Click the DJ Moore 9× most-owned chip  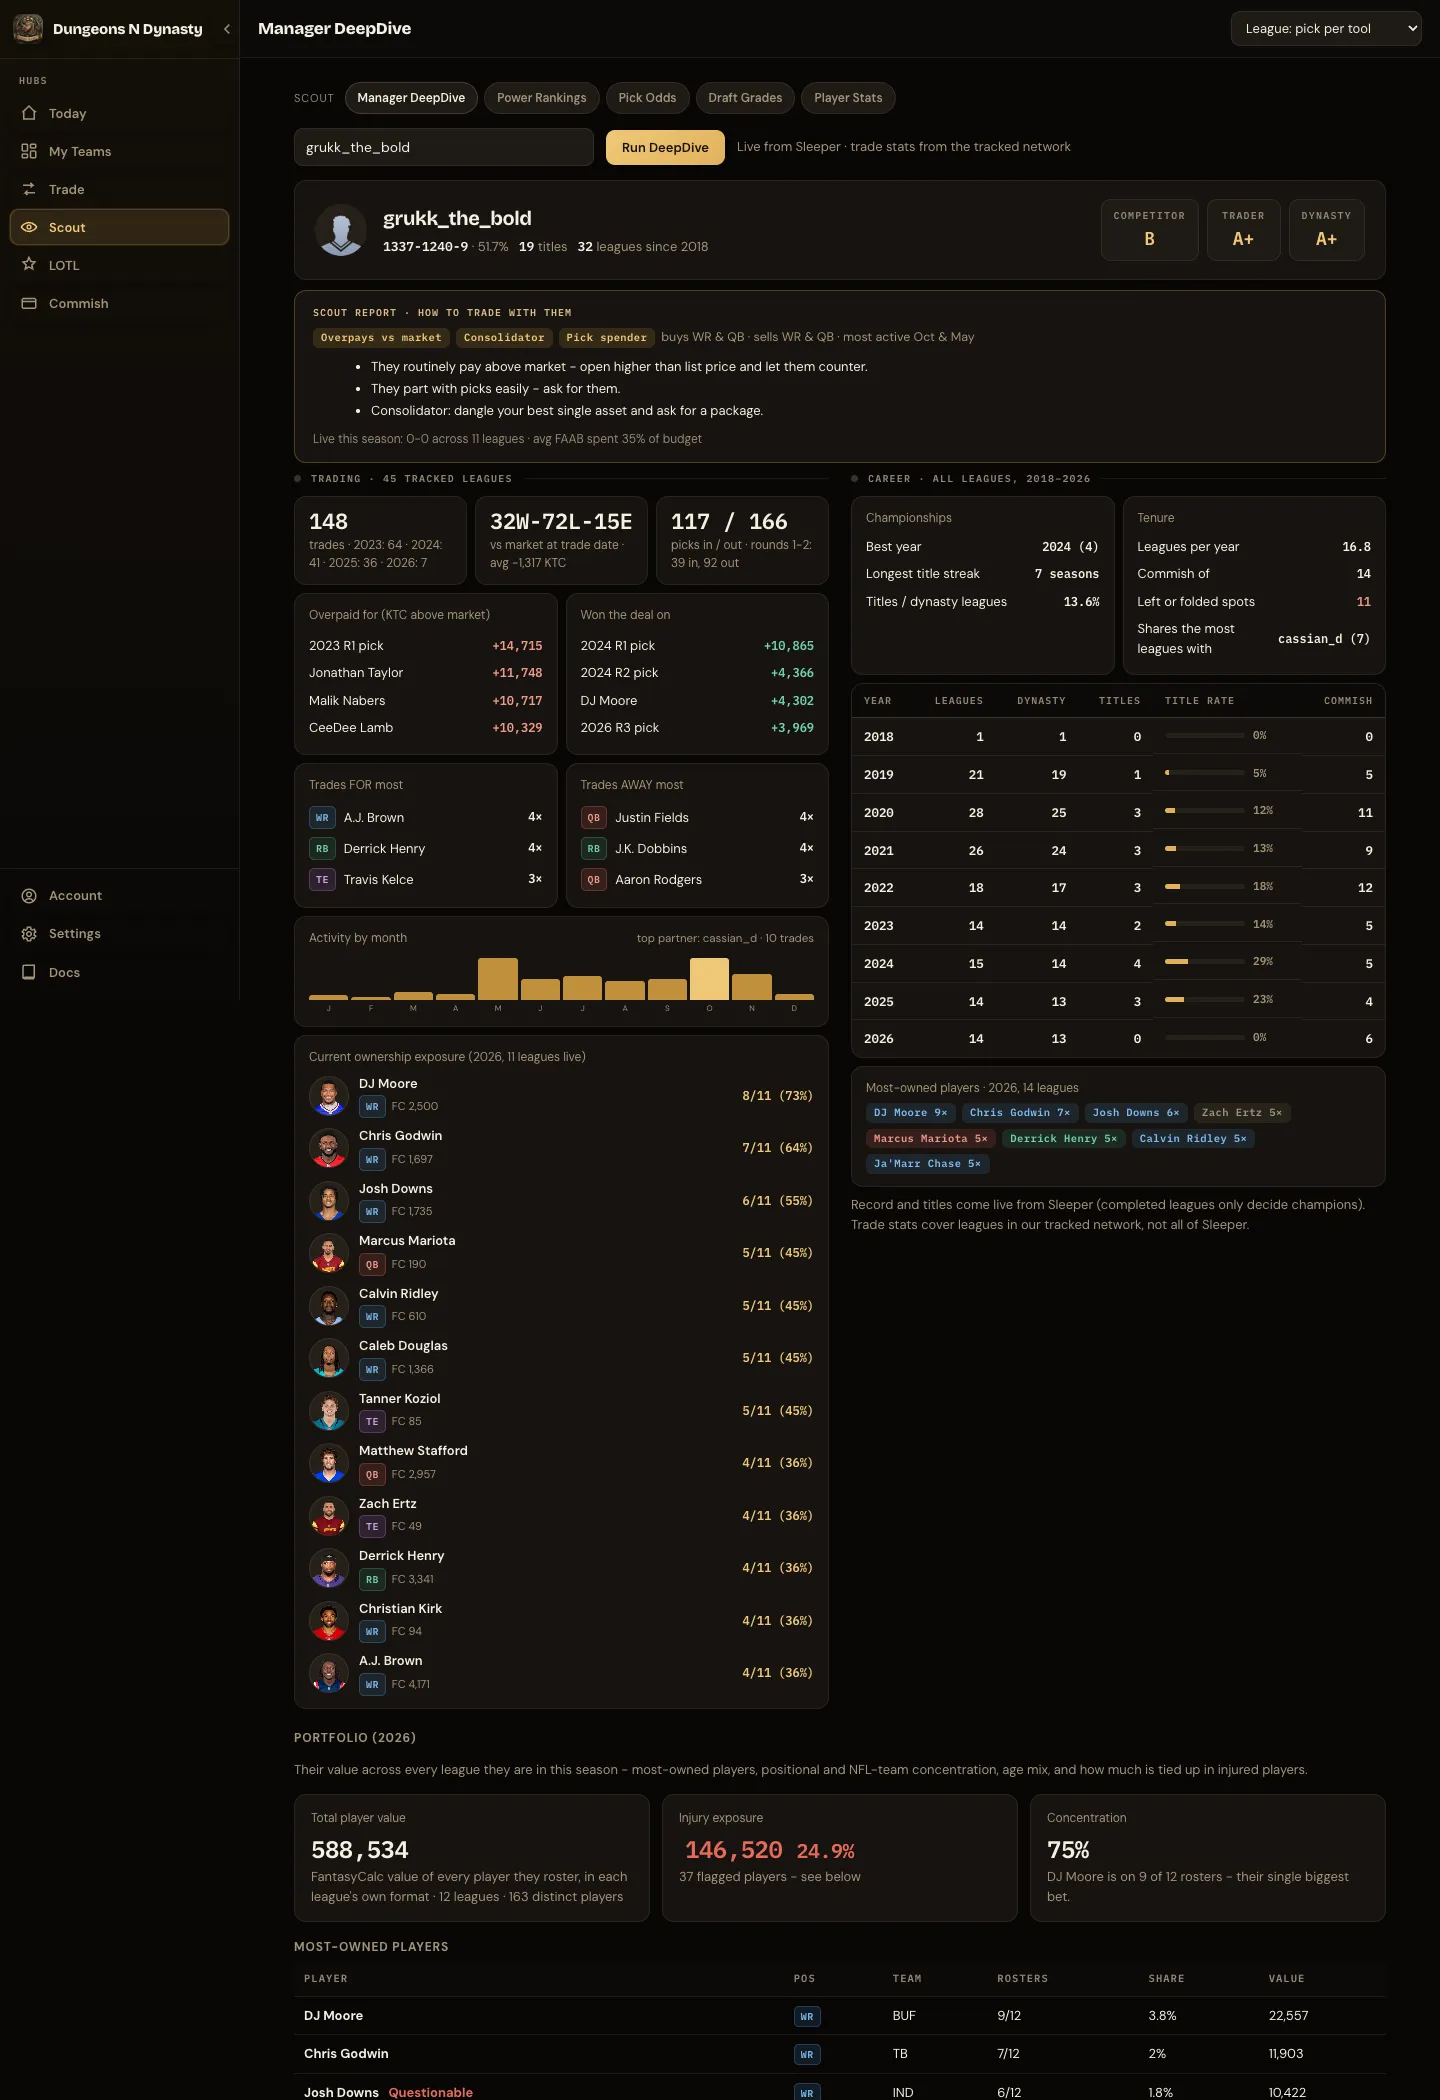[910, 1113]
